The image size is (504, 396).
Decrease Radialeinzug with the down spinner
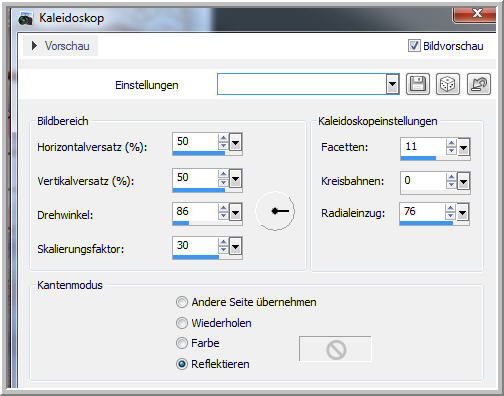[450, 216]
